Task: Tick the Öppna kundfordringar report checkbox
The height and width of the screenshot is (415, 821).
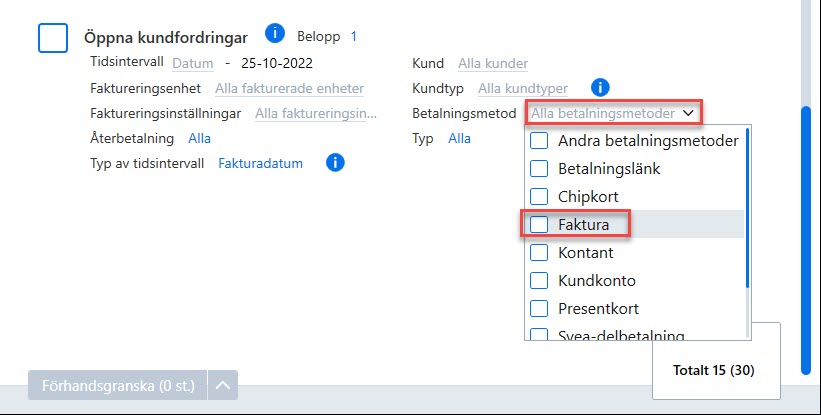Action: click(53, 38)
